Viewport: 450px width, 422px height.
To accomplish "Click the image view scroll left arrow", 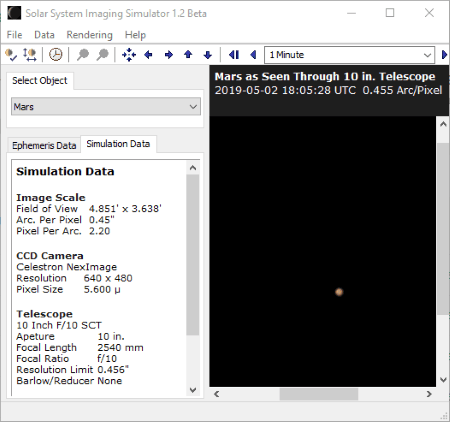I will click(x=217, y=394).
